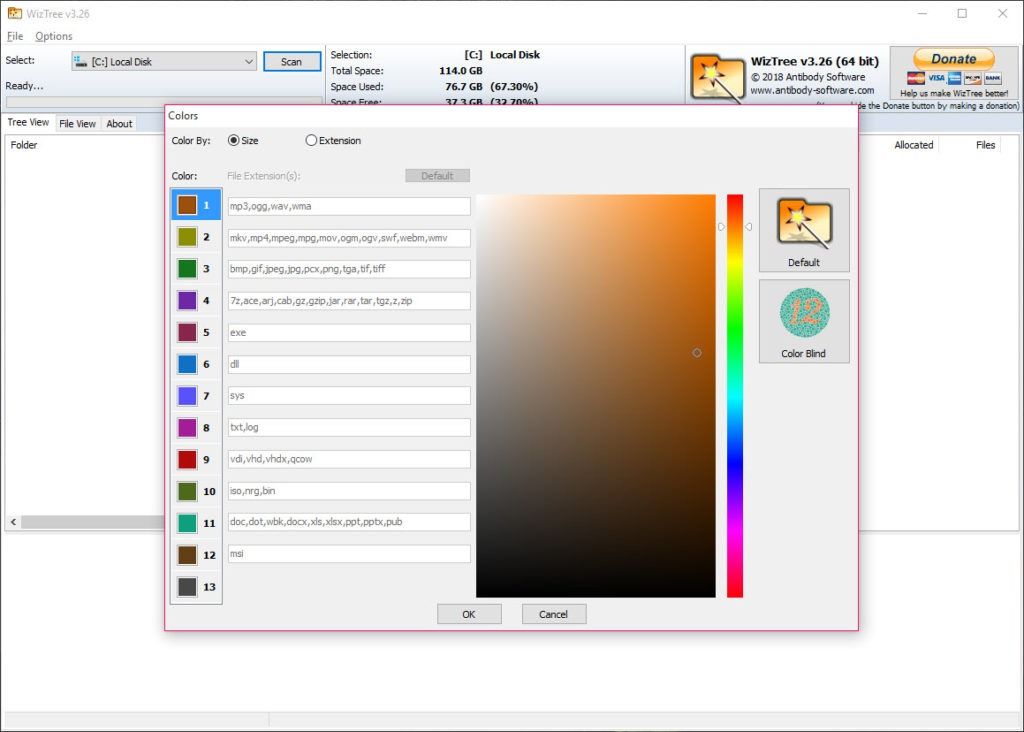Click the grayed Default extension button
Viewport: 1024px width, 732px height.
pos(437,176)
